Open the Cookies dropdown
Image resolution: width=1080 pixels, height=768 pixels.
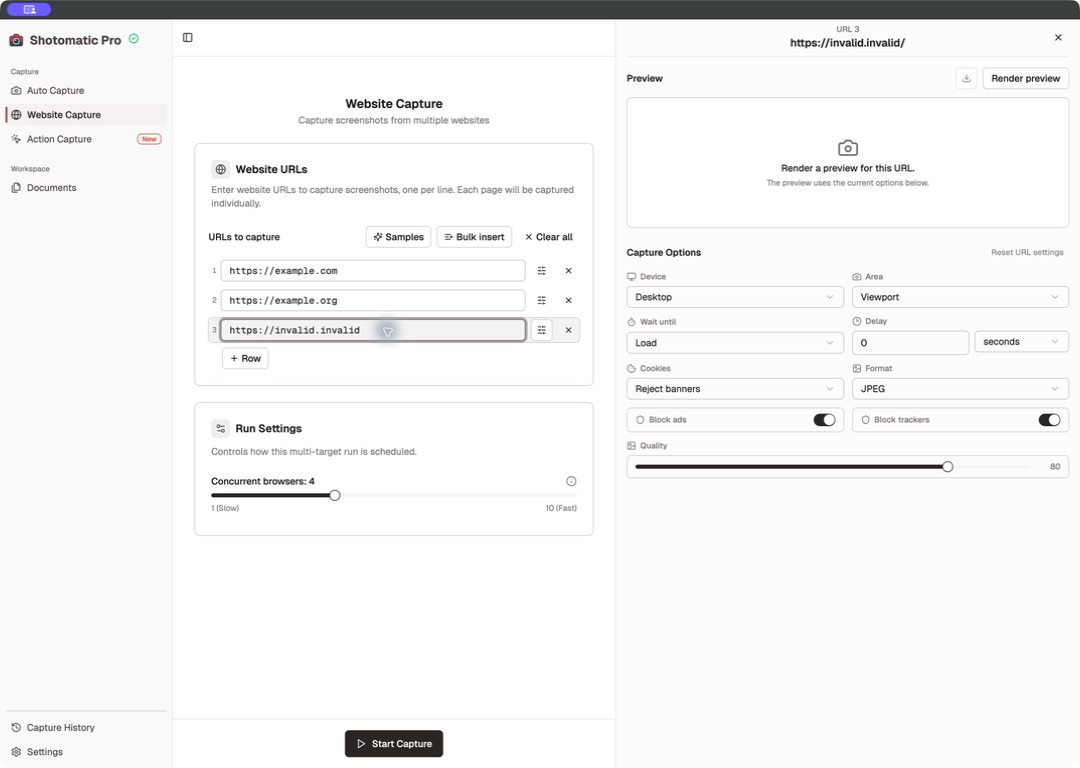pyautogui.click(x=735, y=388)
